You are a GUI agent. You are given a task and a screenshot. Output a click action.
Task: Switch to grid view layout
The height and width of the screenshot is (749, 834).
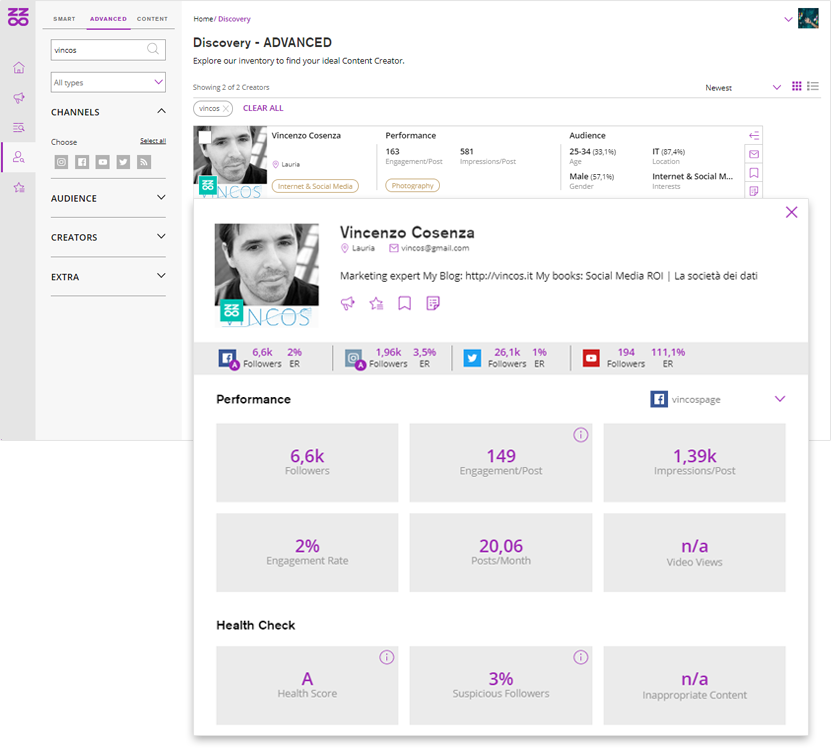(797, 87)
